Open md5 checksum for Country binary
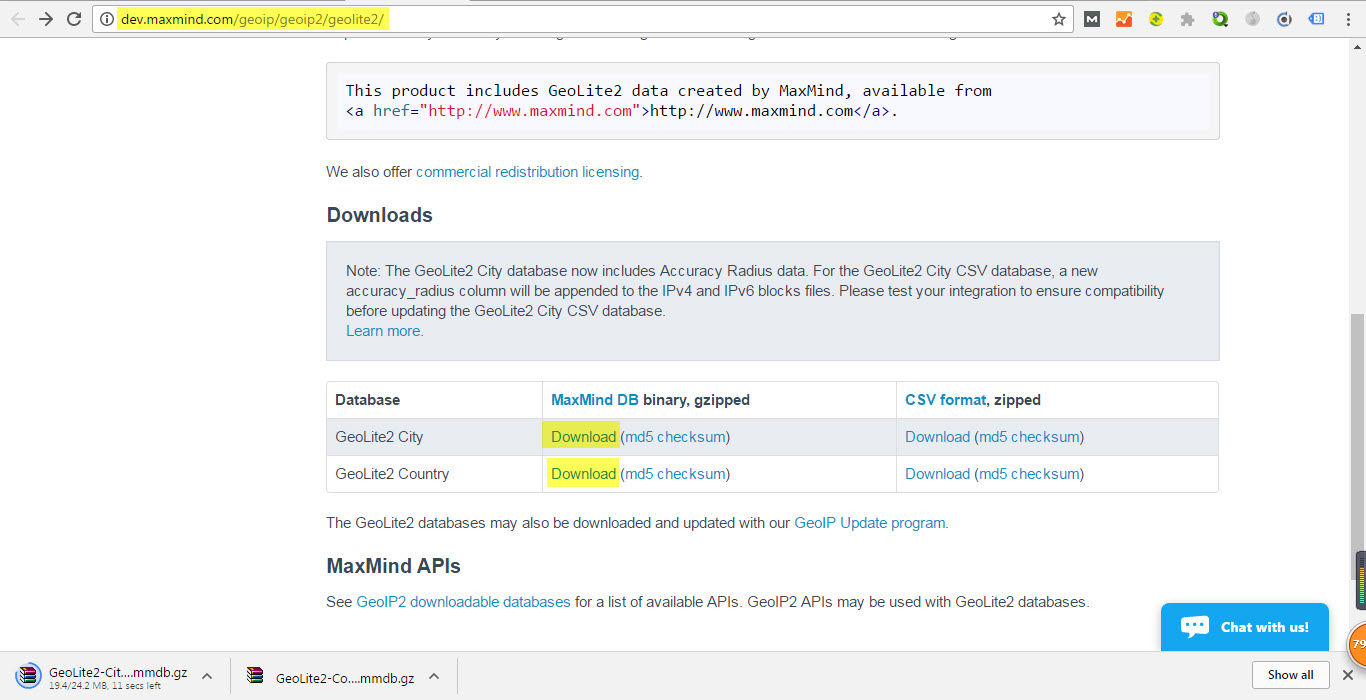Image resolution: width=1366 pixels, height=700 pixels. (675, 474)
